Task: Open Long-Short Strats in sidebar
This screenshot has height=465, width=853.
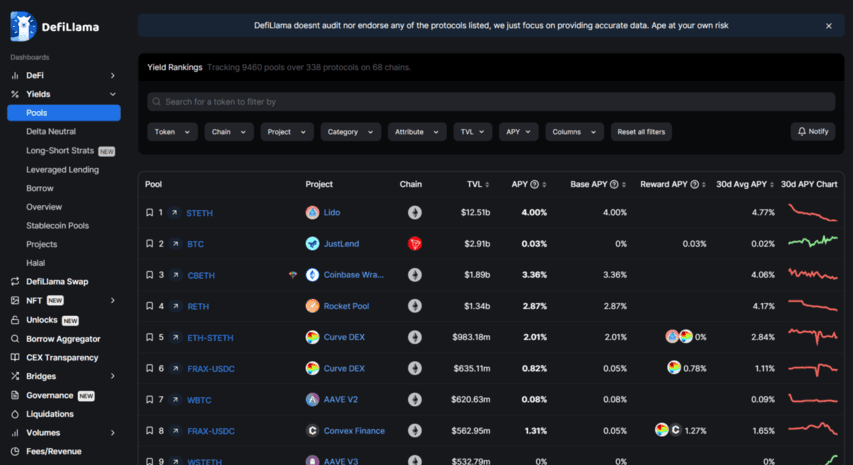Action: (60, 150)
